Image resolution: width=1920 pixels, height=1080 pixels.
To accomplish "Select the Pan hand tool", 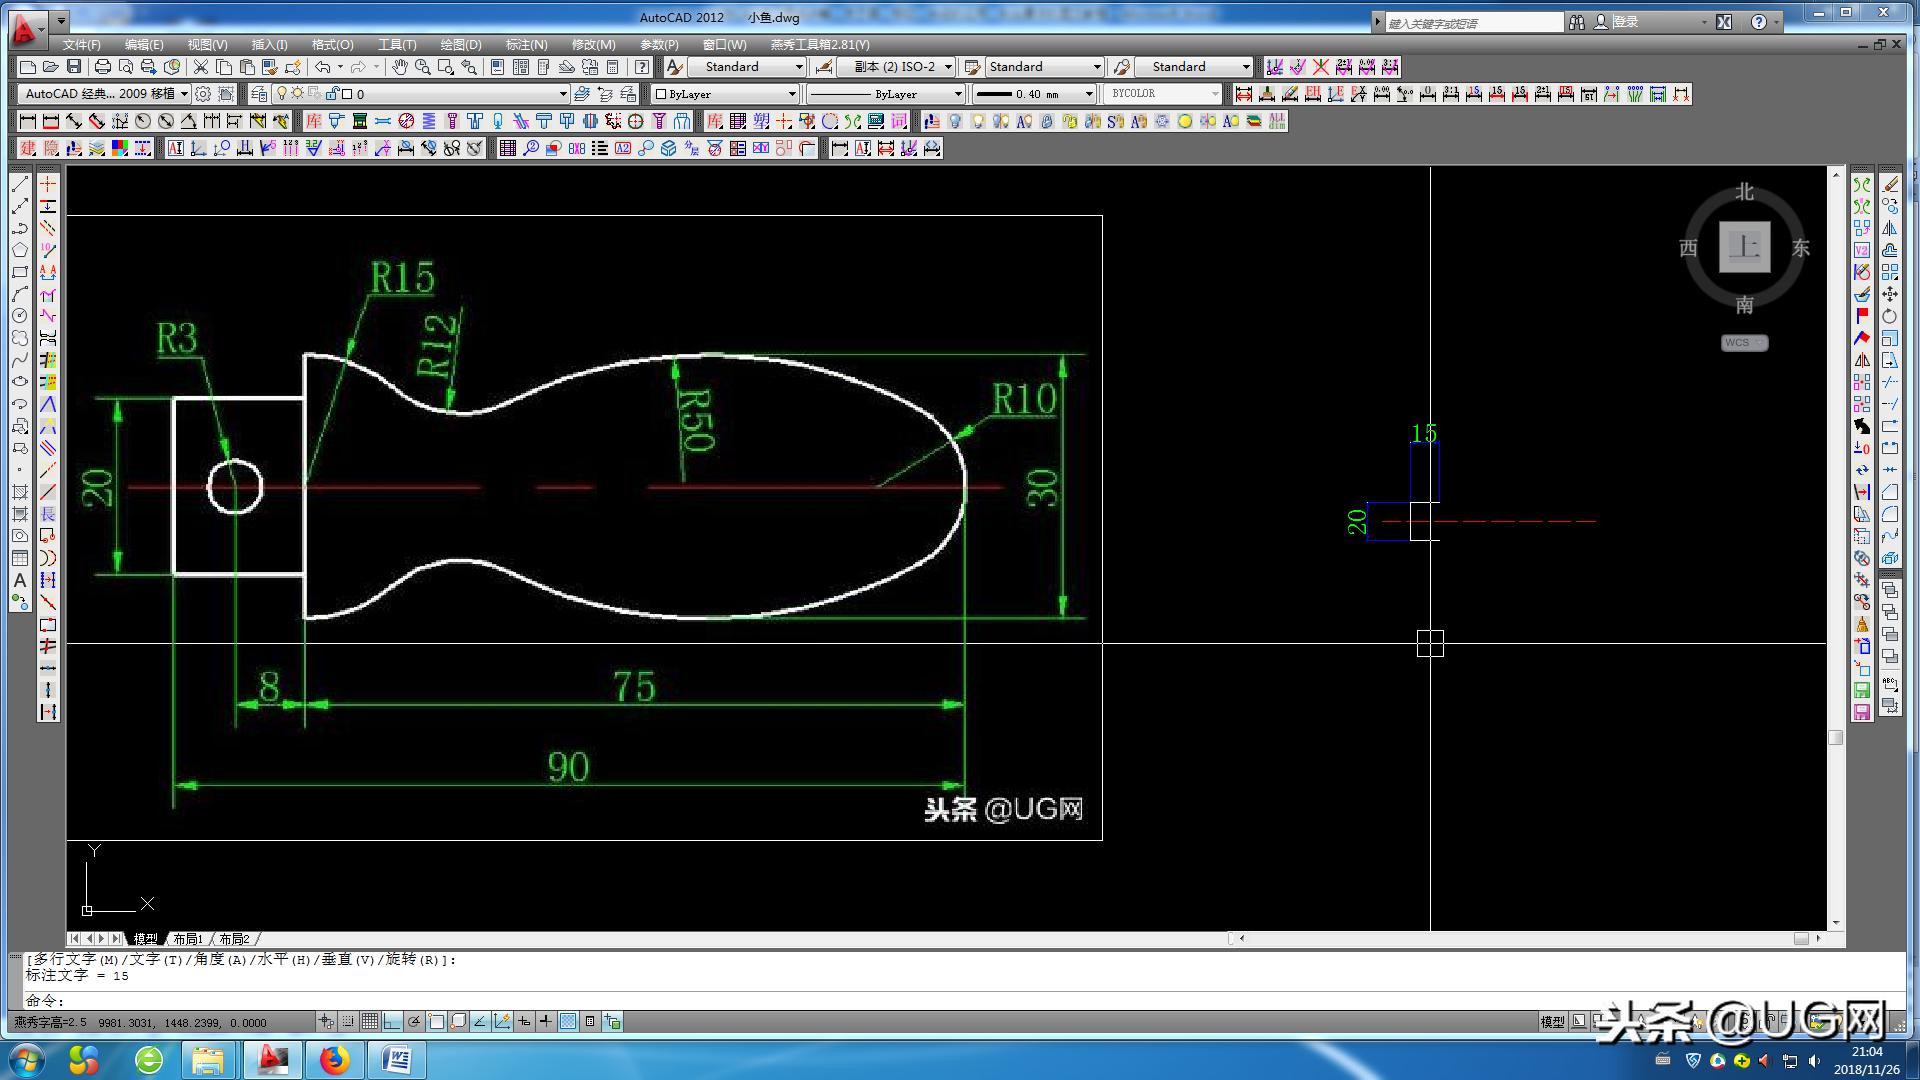I will coord(400,67).
